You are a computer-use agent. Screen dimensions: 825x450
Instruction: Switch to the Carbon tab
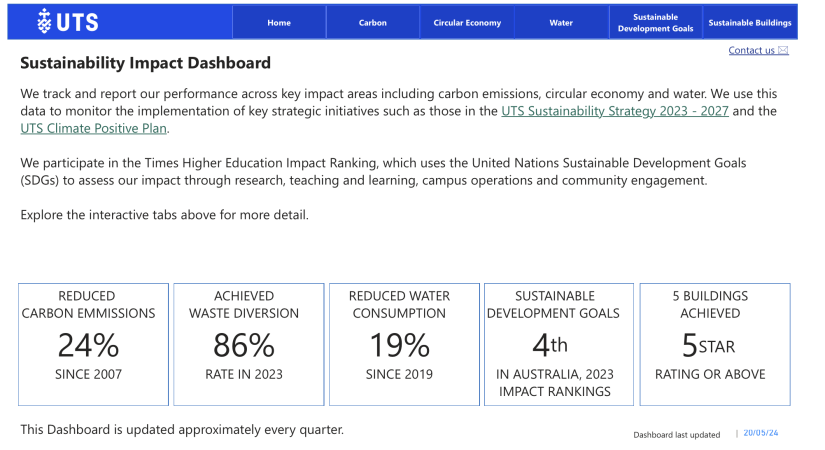[x=373, y=23]
